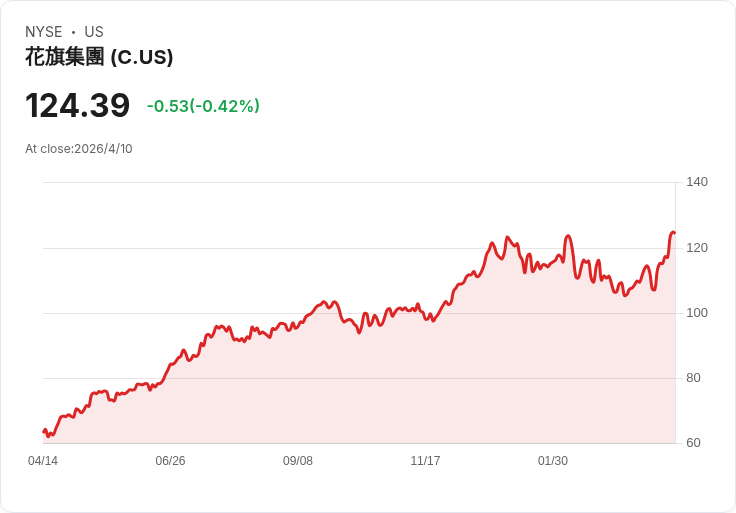736x513 pixels.
Task: Click the current price 124.39
Action: (x=77, y=106)
